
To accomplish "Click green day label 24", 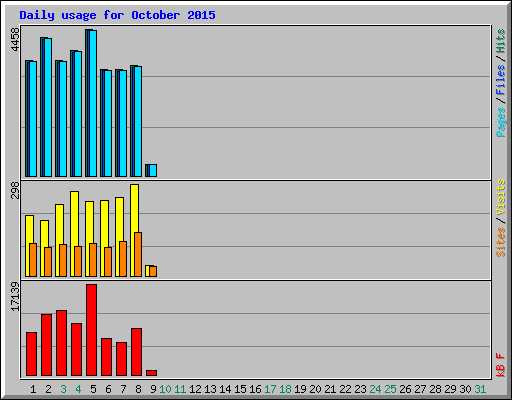I will (x=375, y=389).
